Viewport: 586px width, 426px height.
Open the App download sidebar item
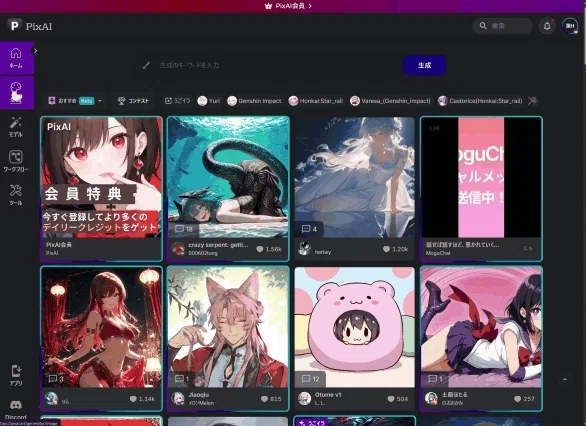click(16, 376)
